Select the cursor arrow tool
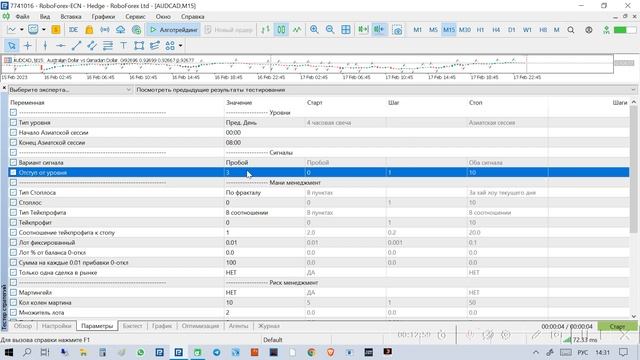640x360 pixels. click(x=11, y=45)
